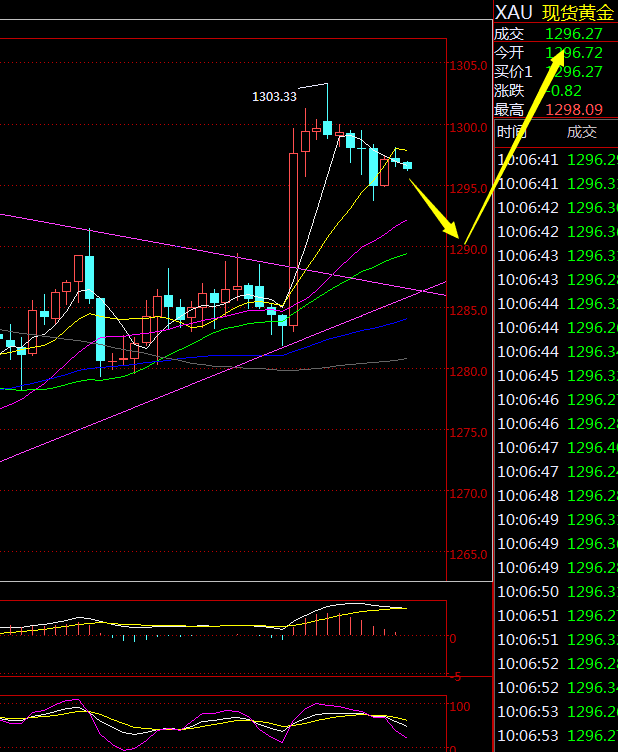
Task: Select the cyan candle topping at 1303.33
Action: [x=327, y=128]
